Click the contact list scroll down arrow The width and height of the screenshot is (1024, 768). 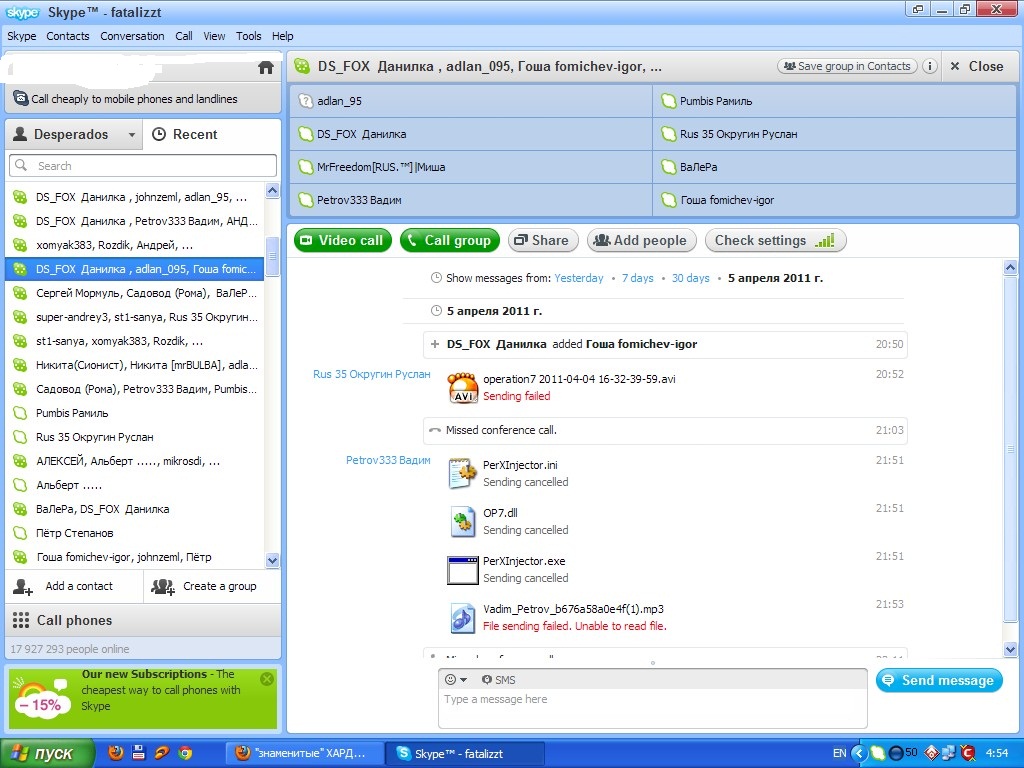(x=272, y=560)
